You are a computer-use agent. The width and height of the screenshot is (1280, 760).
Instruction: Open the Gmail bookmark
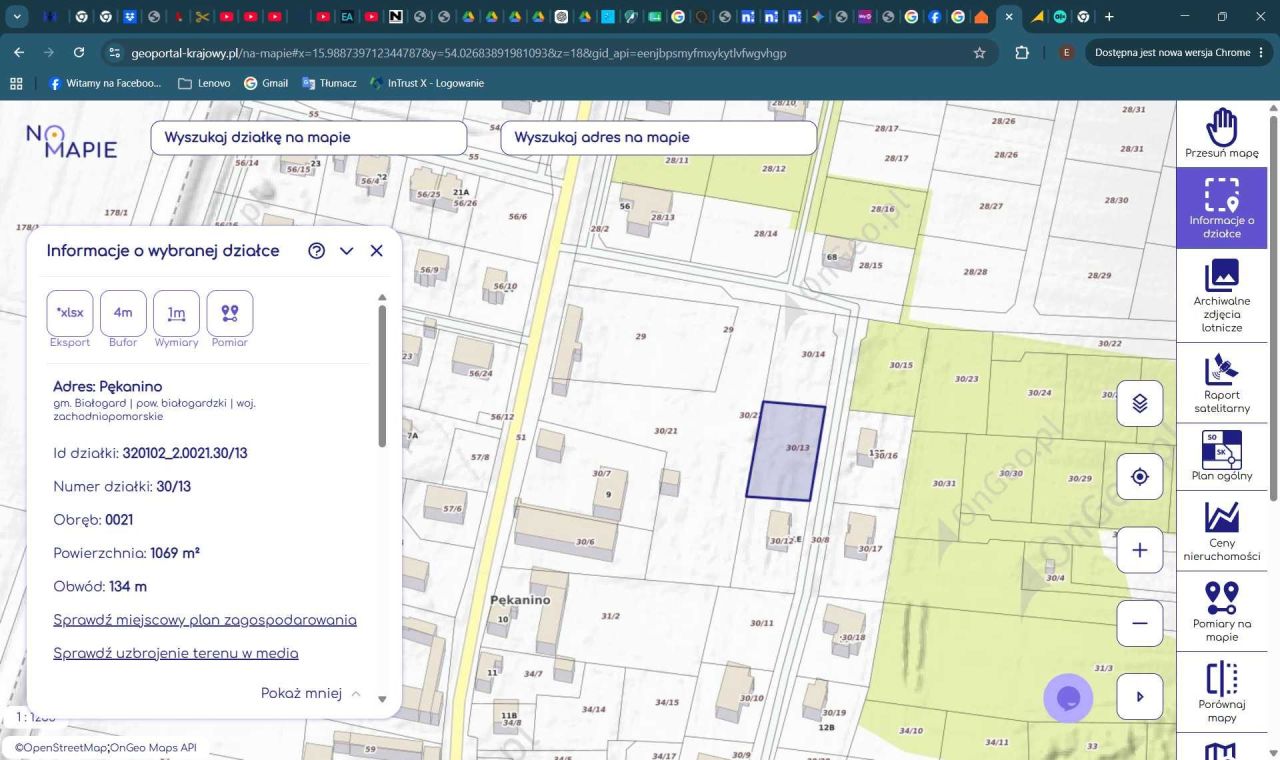(266, 83)
